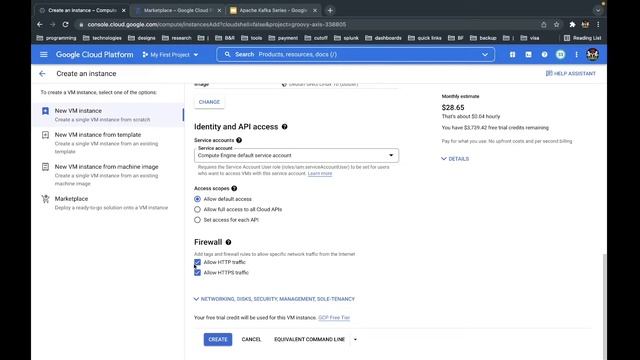
Task: Select Set access for each API
Action: tap(198, 220)
